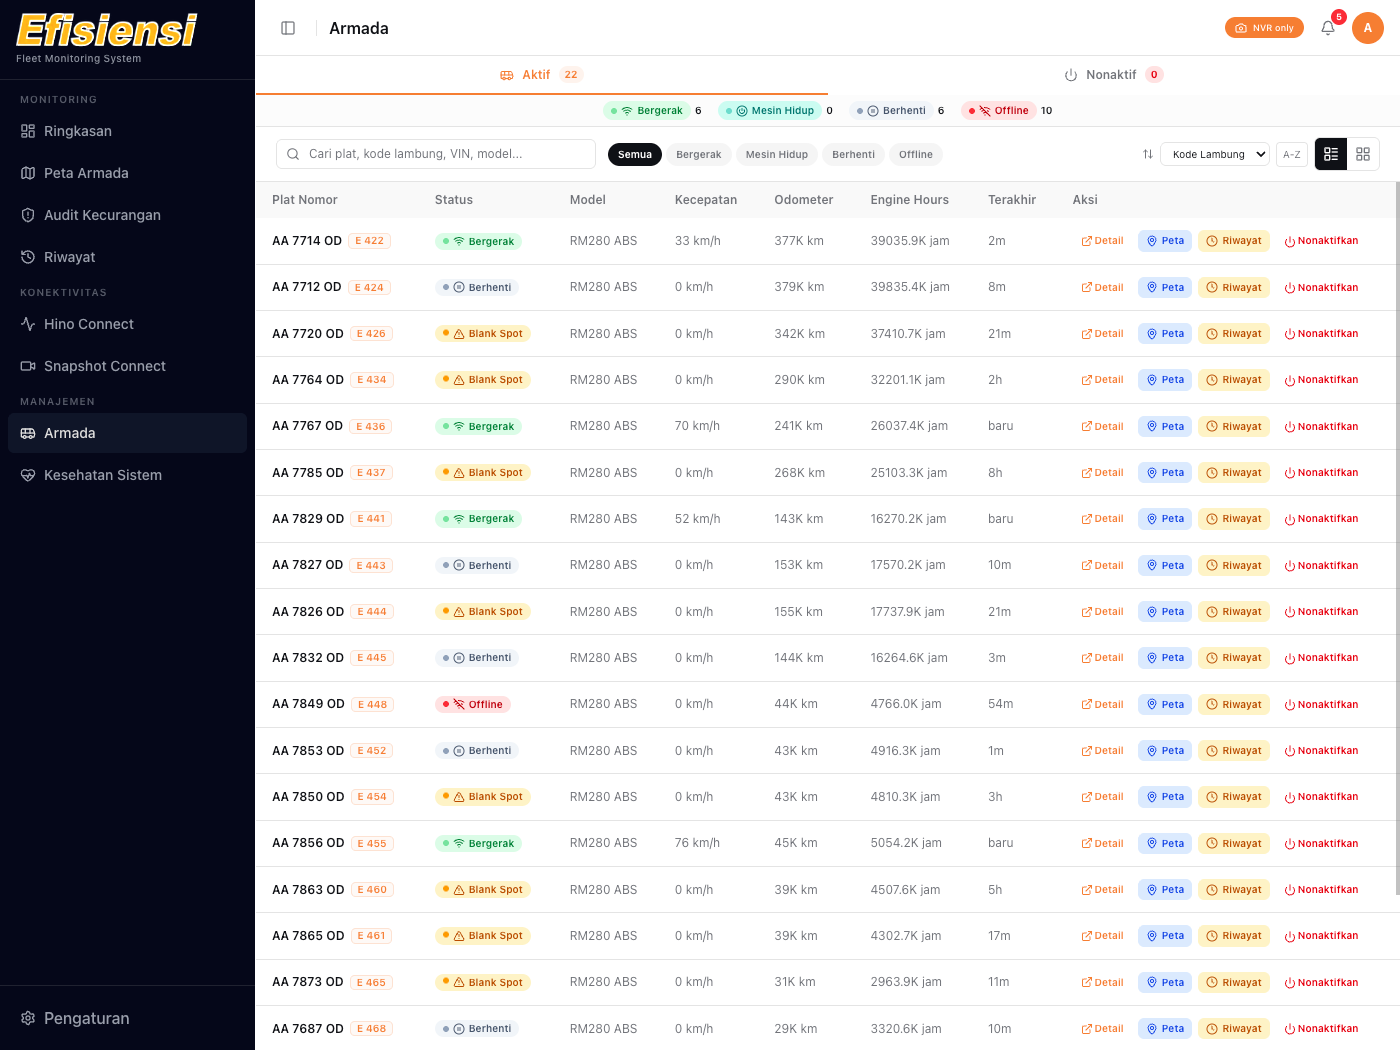Nonaktifkan vehicle AA 7767 OD

1321,427
